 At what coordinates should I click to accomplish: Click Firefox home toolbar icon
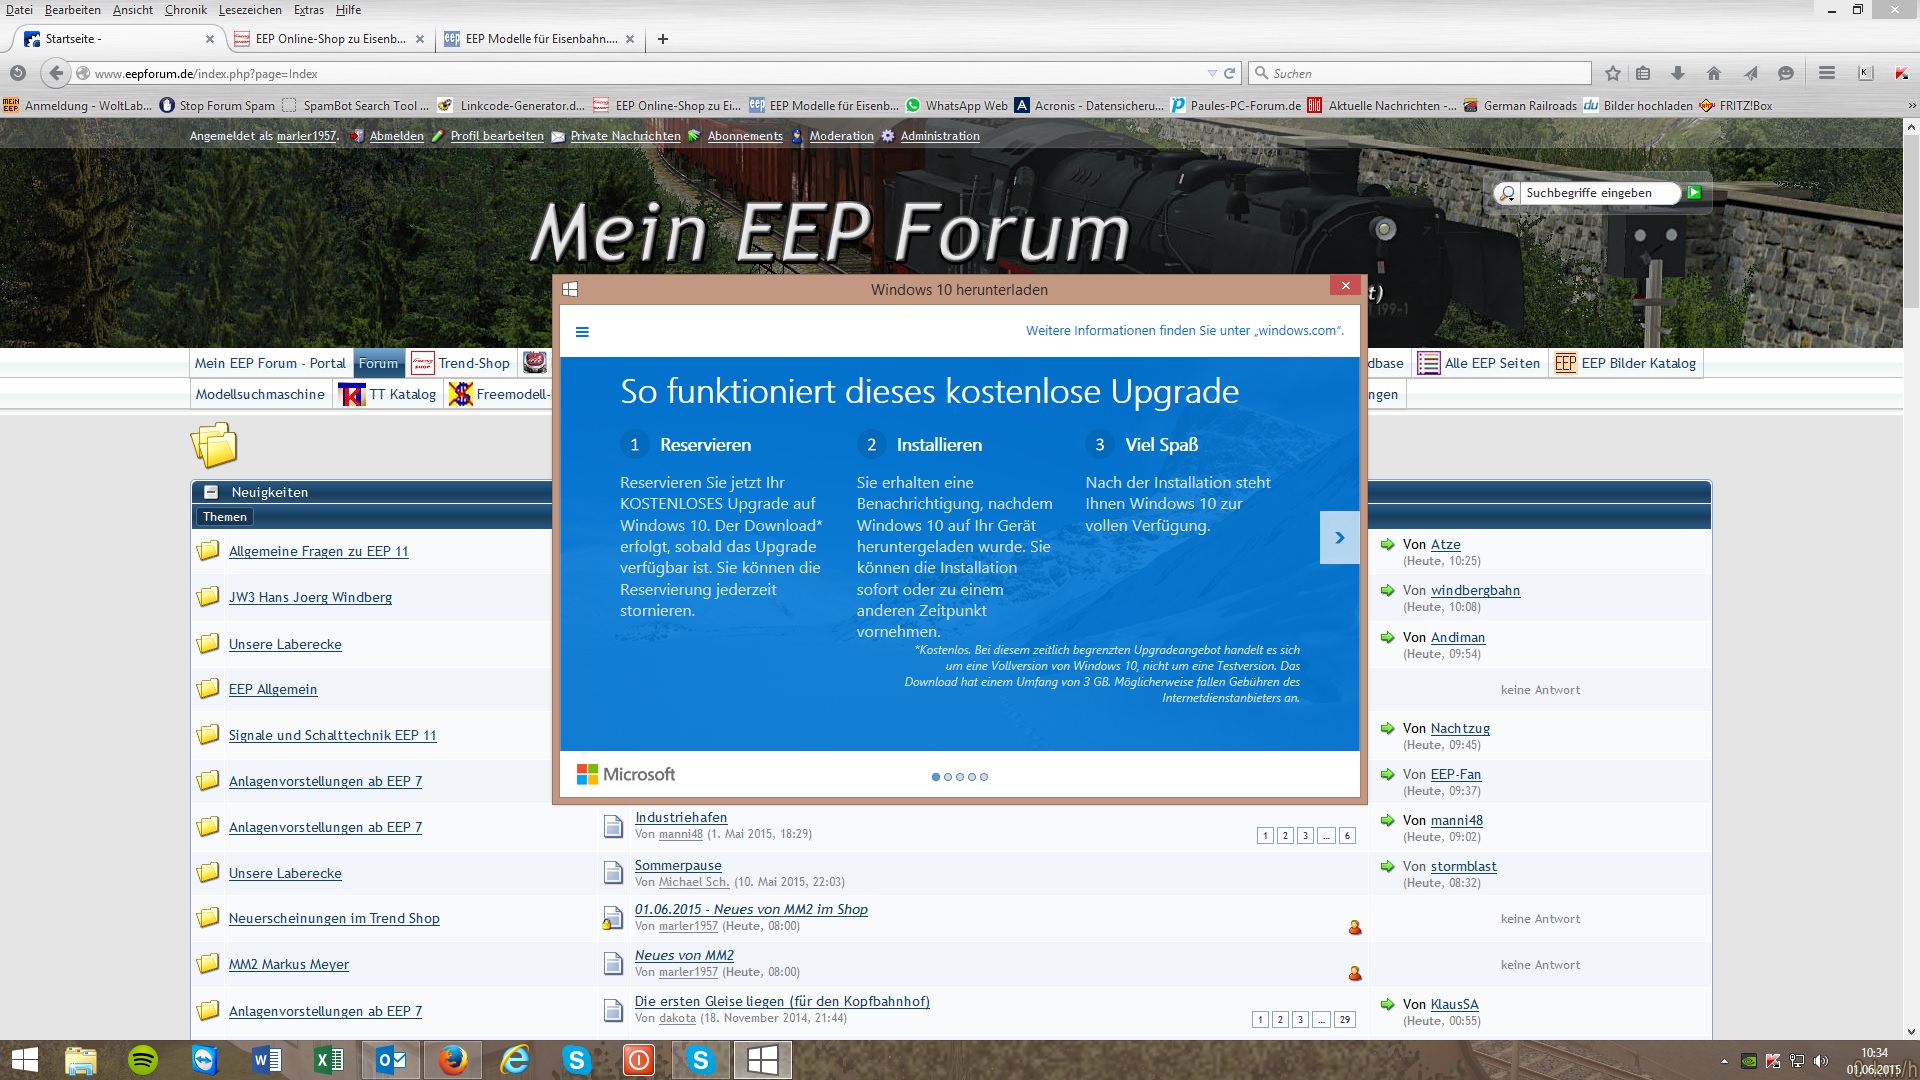1713,73
